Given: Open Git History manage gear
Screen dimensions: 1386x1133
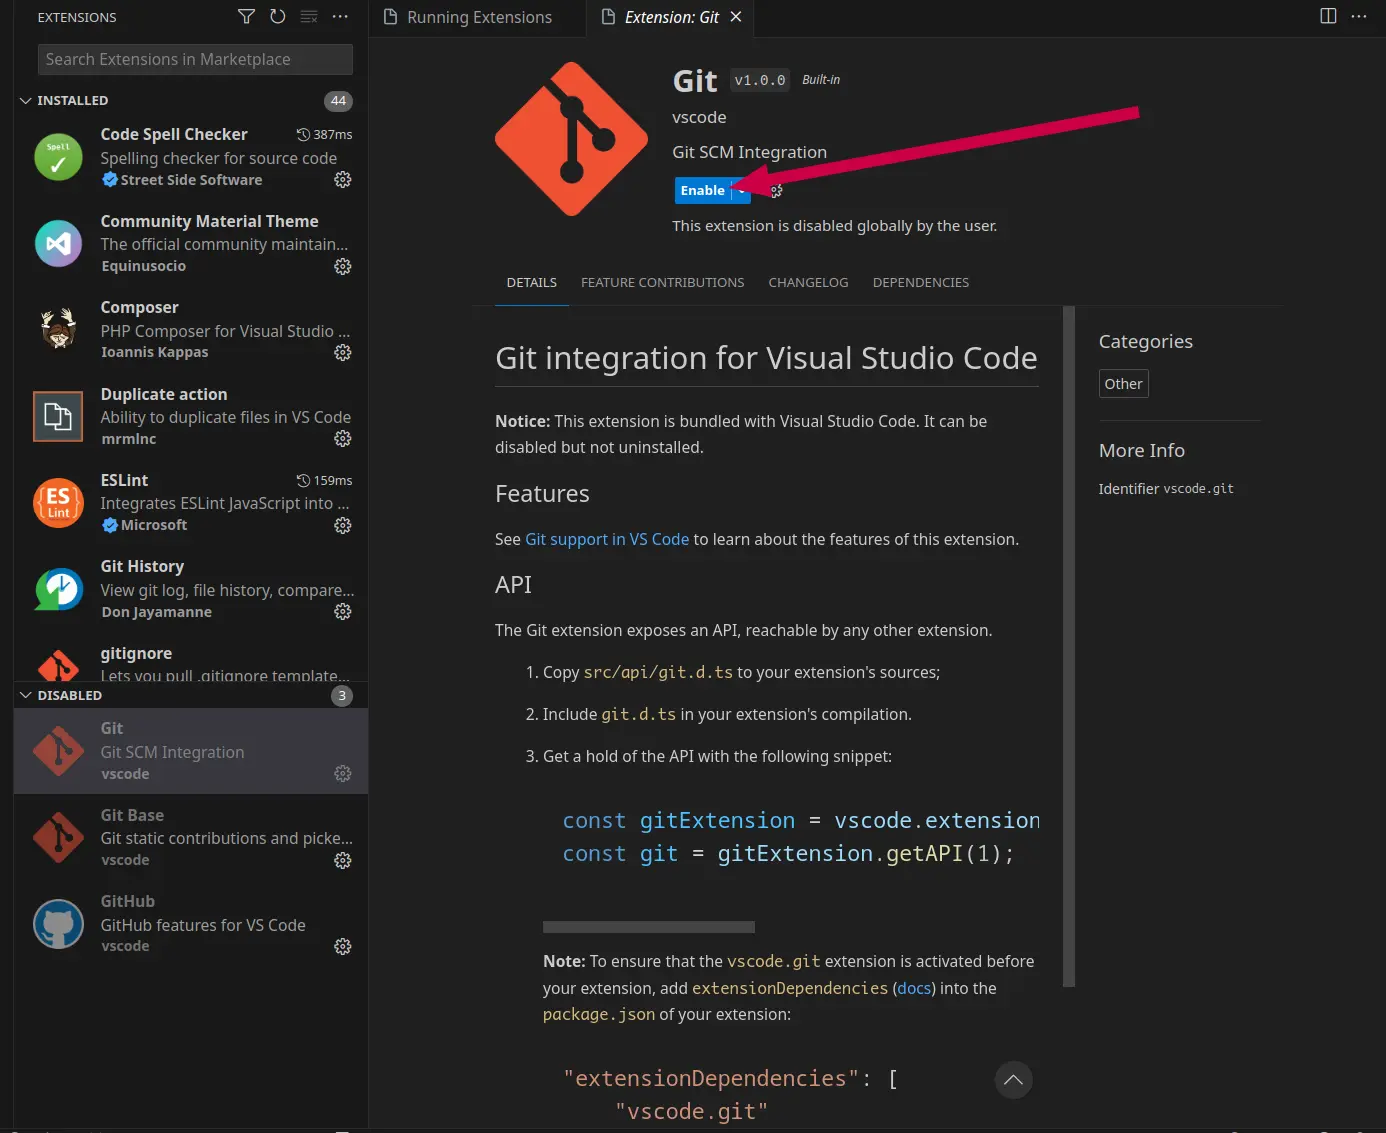Looking at the screenshot, I should 343,612.
